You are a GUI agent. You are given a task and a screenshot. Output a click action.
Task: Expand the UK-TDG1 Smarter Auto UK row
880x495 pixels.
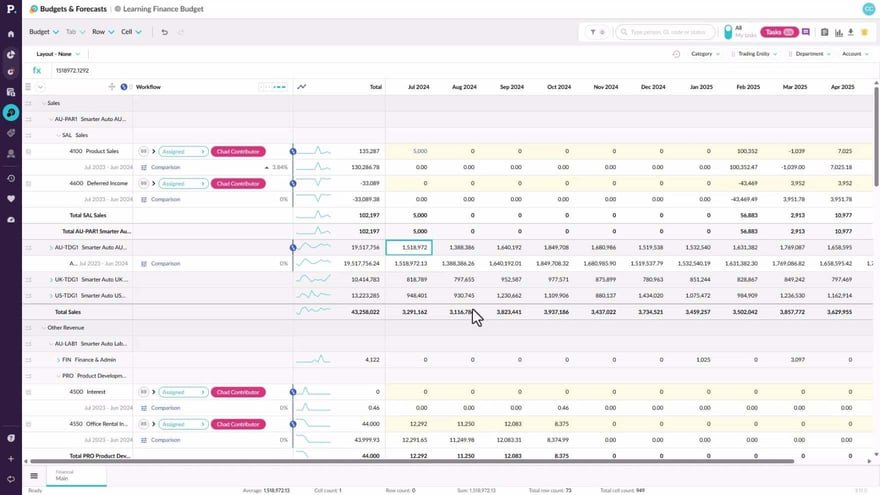click(51, 280)
